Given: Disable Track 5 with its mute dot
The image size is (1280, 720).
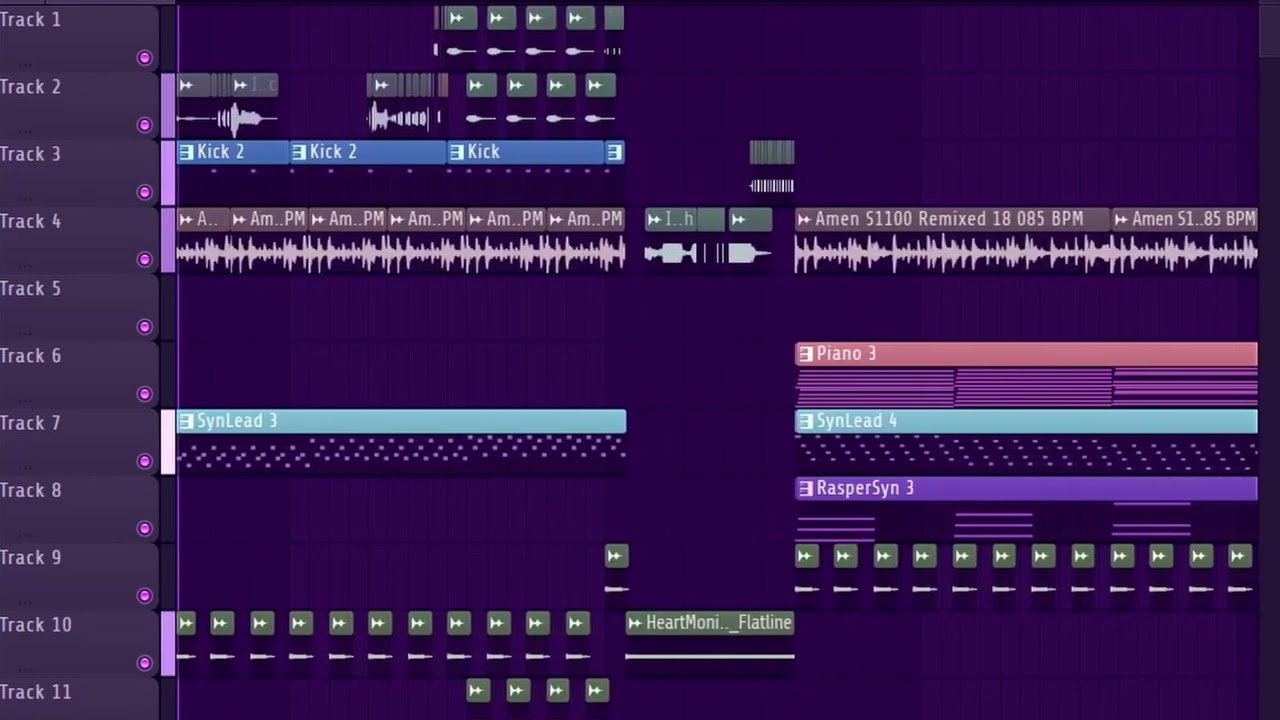Looking at the screenshot, I should 144,327.
